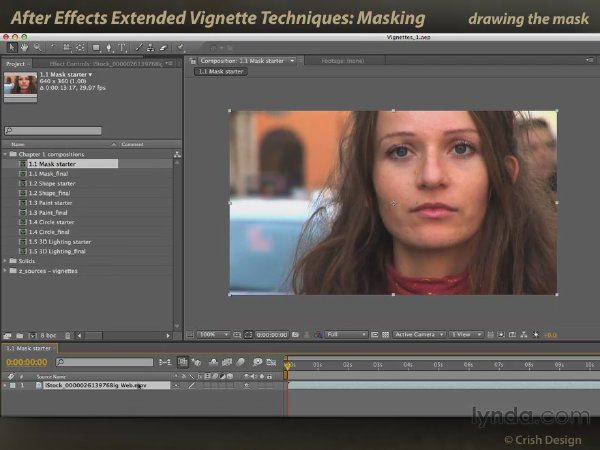Collapse the Chapter 1 compositions folder
600x450 pixels.
5,154
